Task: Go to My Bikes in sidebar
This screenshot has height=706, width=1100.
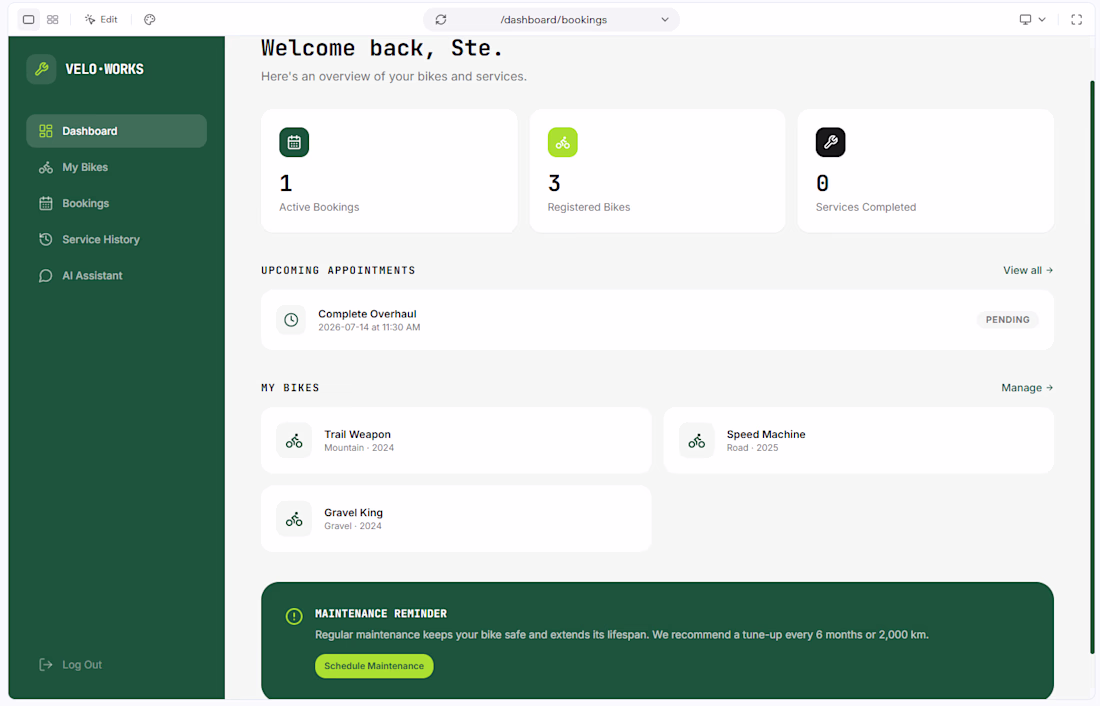Action: pos(116,167)
